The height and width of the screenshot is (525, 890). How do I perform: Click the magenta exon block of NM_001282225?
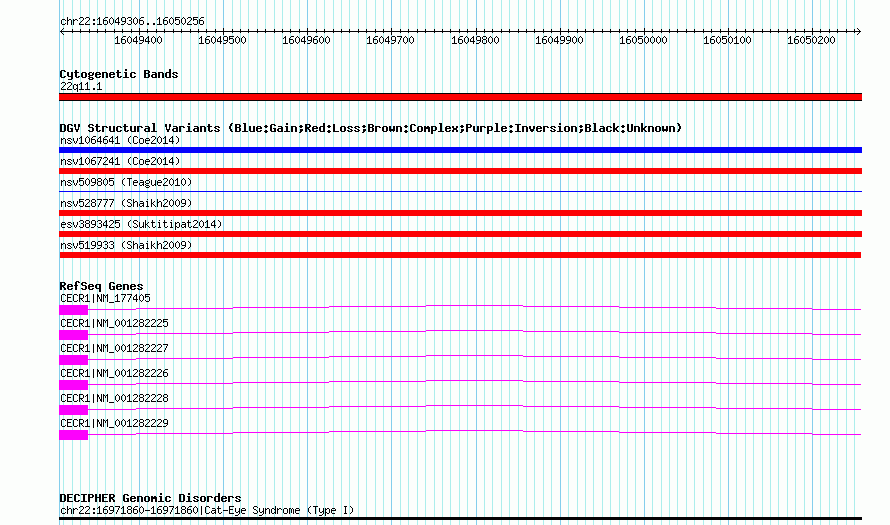(x=73, y=334)
